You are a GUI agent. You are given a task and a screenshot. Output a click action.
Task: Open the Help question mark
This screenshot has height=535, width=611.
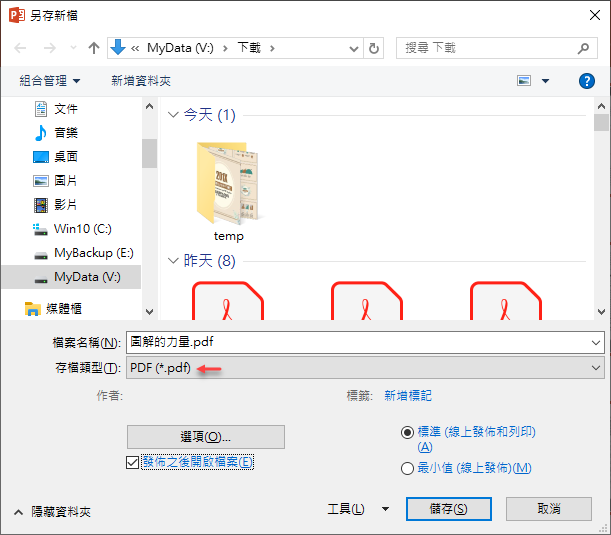586,81
